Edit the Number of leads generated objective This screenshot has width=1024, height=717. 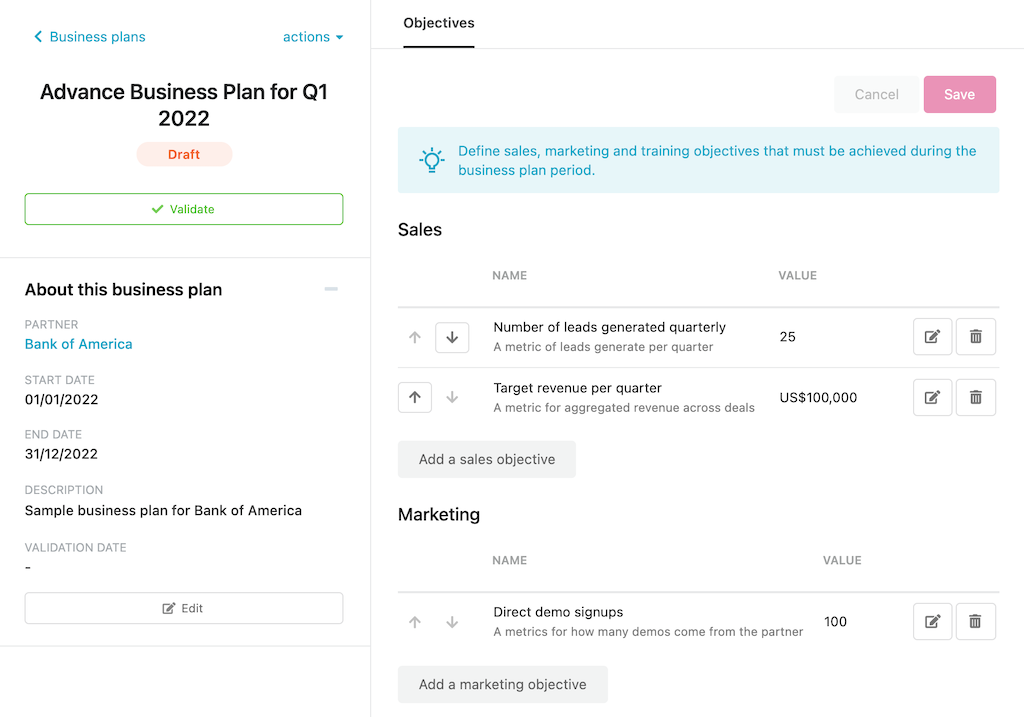coord(932,337)
